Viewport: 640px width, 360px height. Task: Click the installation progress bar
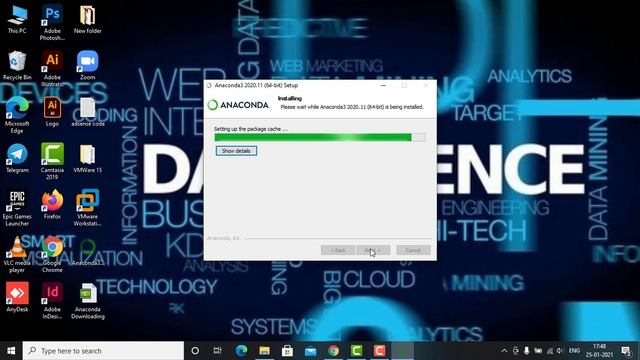tap(320, 138)
